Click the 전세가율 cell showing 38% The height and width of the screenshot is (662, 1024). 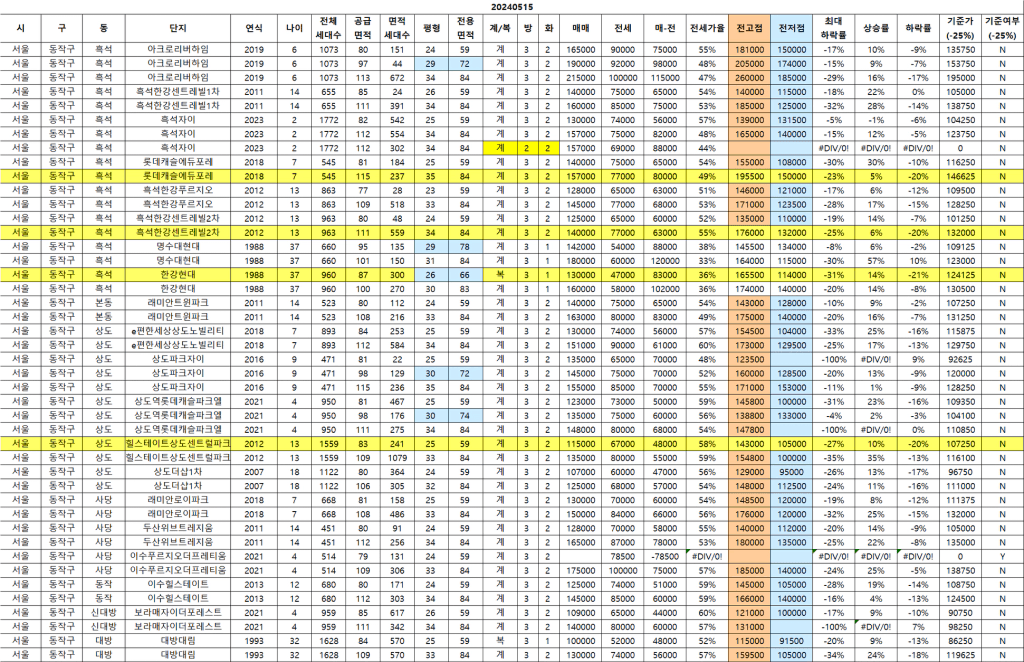pyautogui.click(x=707, y=247)
